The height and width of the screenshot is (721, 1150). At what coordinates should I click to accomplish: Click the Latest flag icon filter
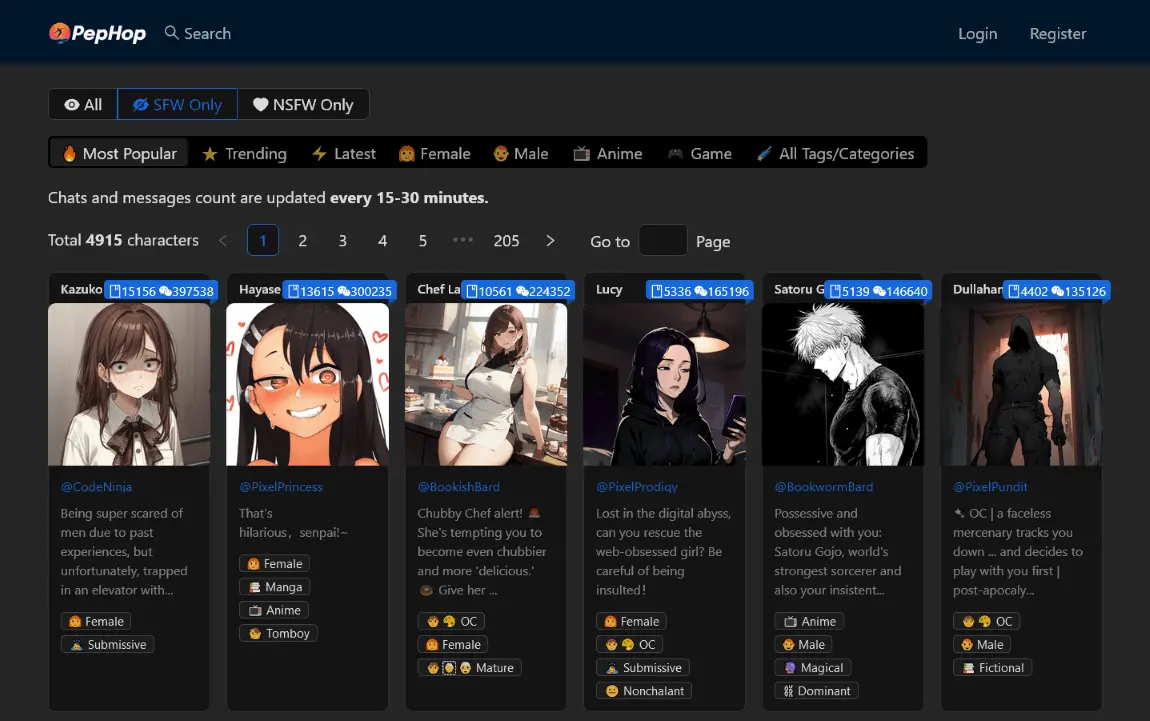[320, 153]
